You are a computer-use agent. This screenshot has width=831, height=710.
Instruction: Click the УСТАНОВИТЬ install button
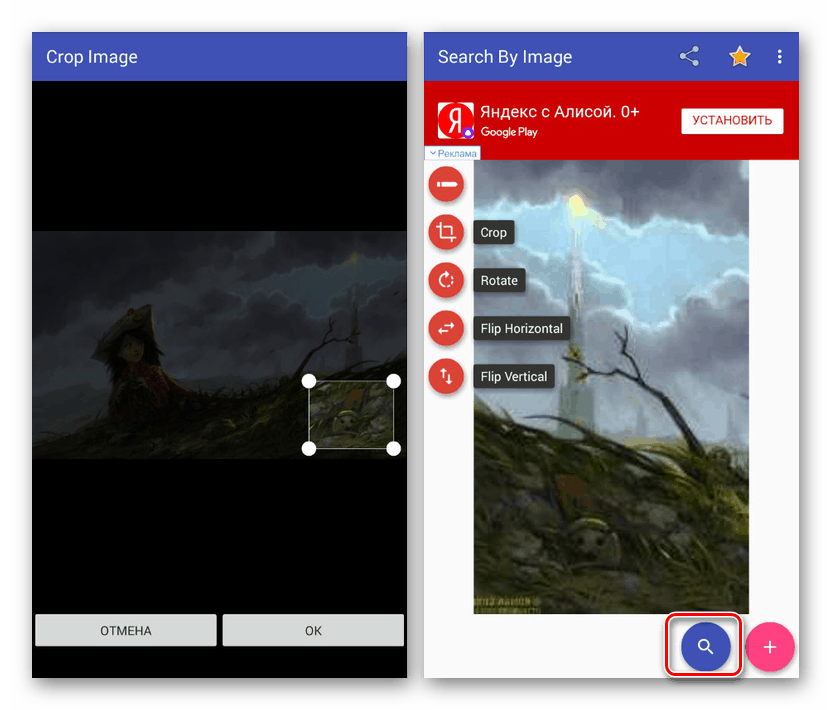pos(732,121)
